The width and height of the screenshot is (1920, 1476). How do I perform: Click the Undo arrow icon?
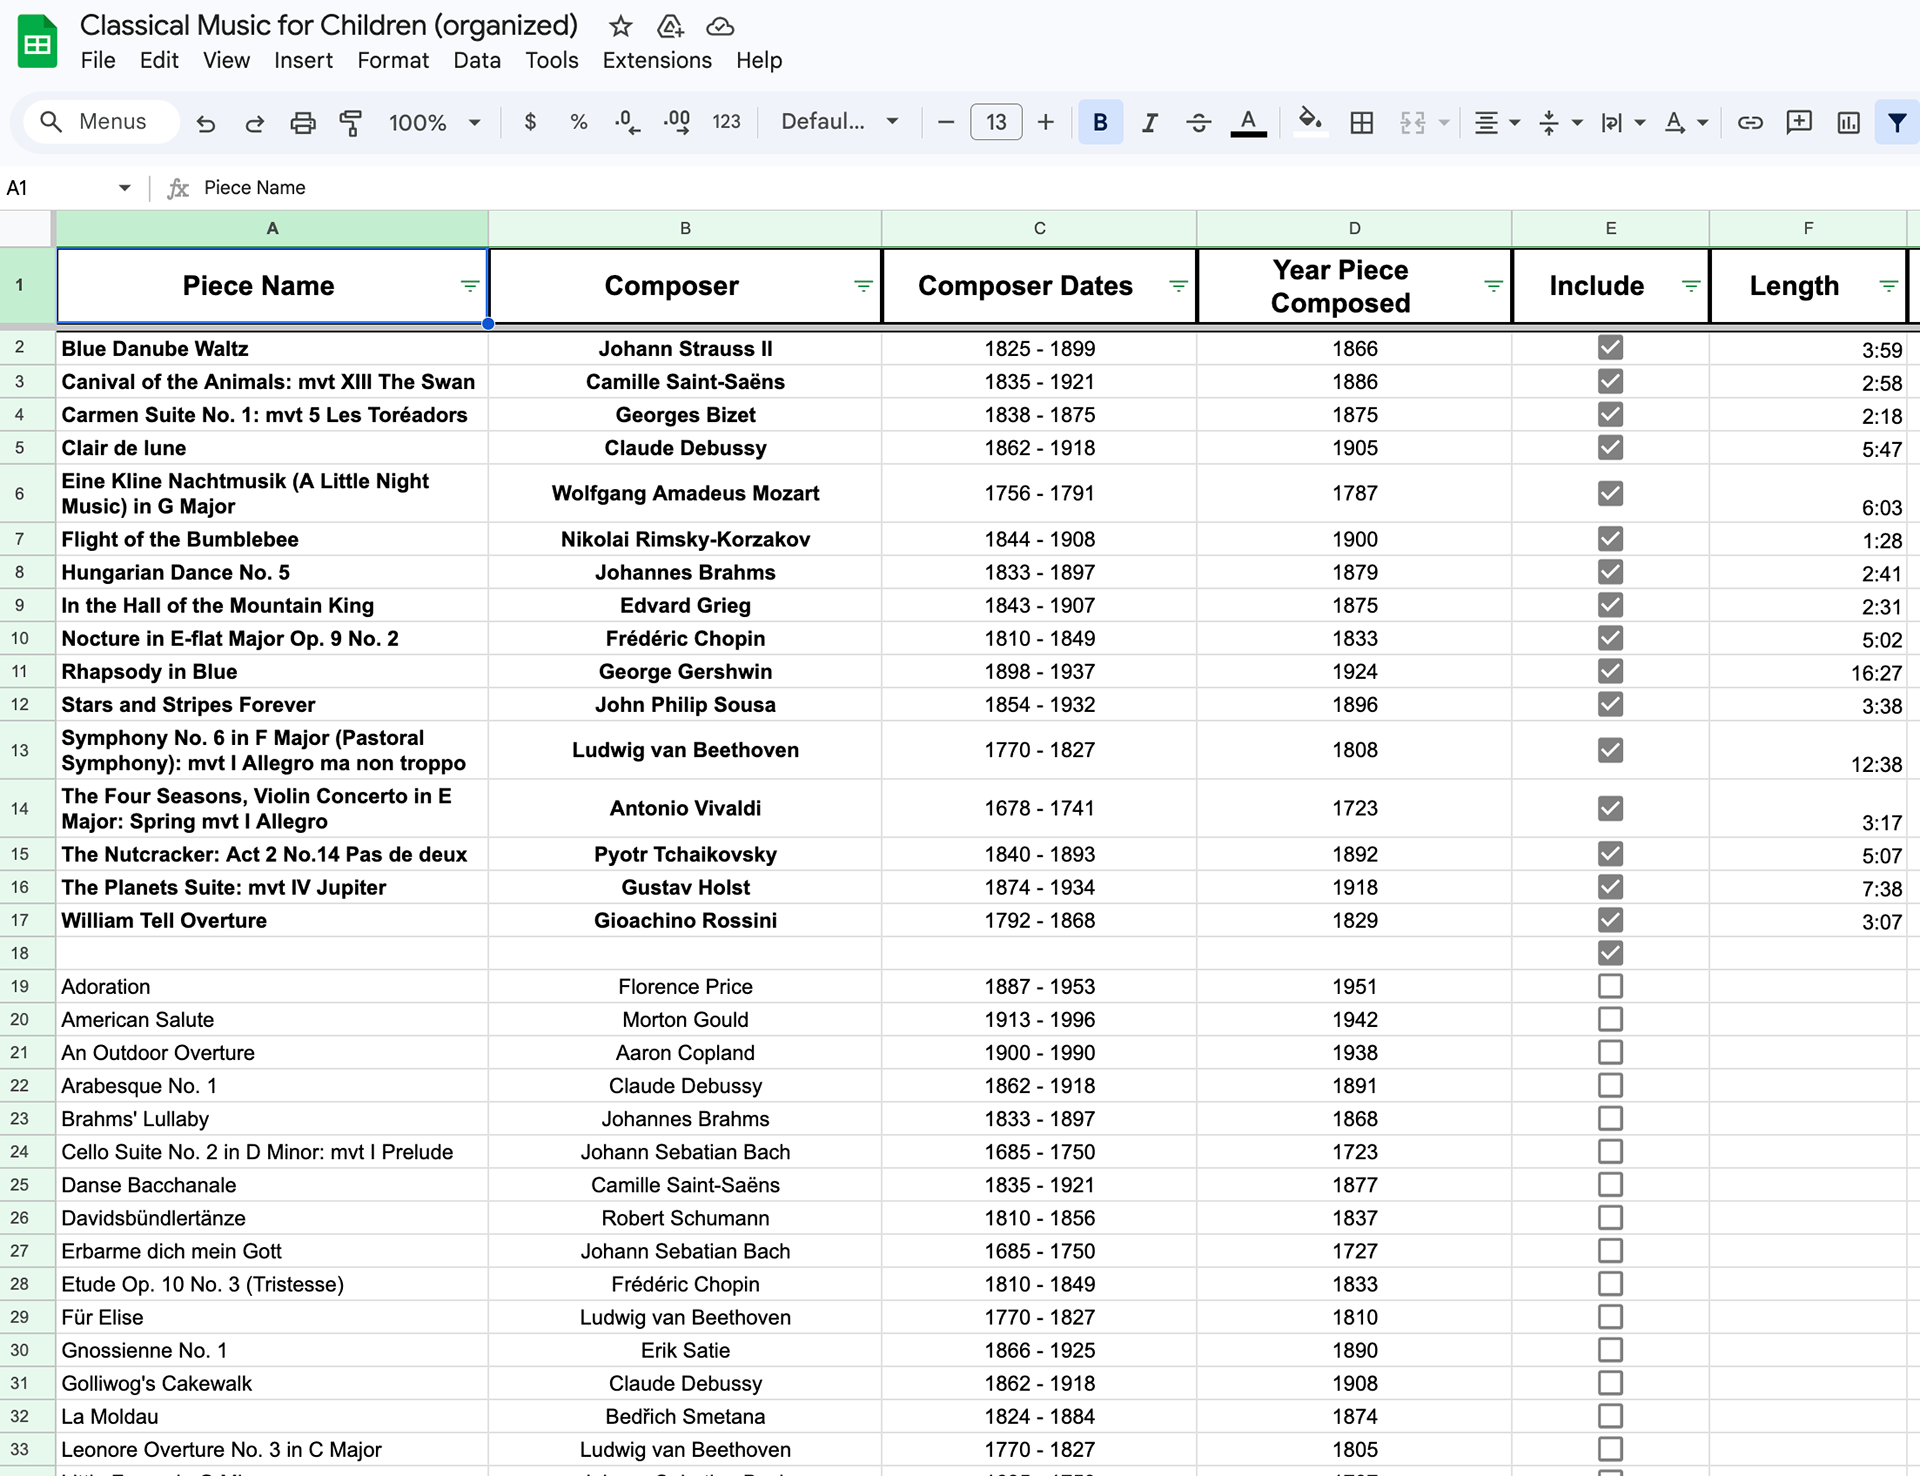[x=206, y=122]
